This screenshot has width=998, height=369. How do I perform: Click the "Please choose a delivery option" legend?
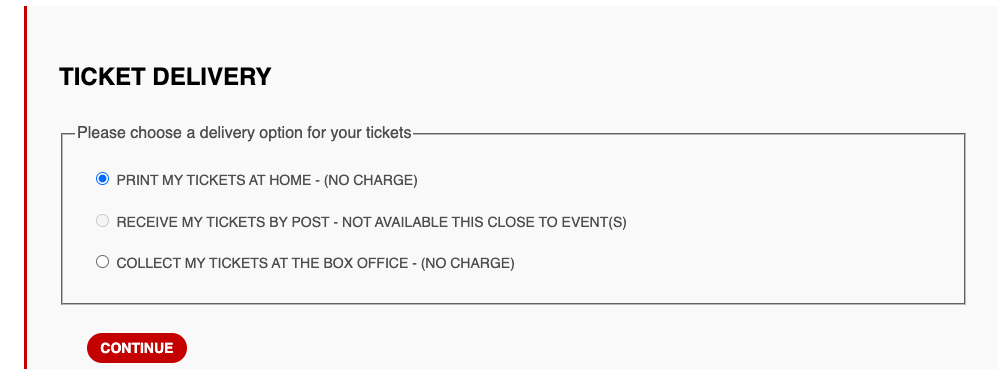point(244,134)
